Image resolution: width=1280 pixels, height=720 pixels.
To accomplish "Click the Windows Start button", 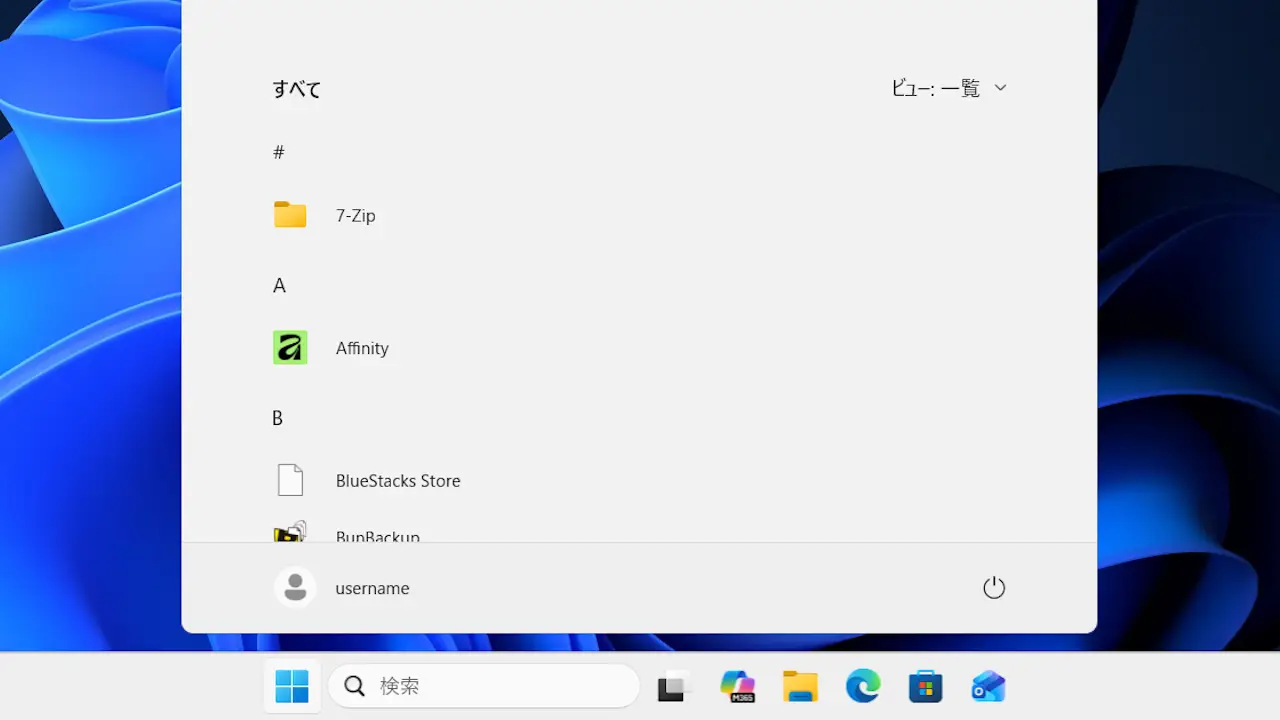I will pyautogui.click(x=292, y=686).
